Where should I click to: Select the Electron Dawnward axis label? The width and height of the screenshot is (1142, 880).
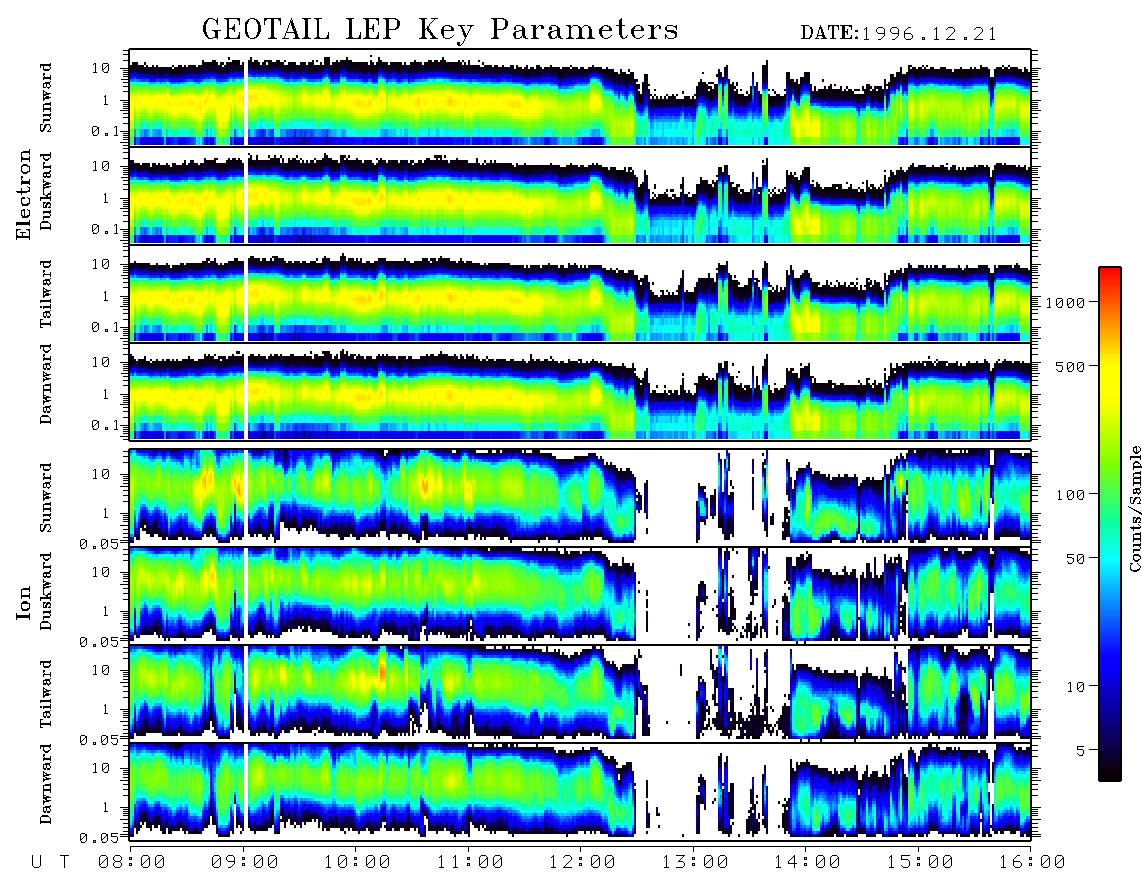click(x=46, y=384)
